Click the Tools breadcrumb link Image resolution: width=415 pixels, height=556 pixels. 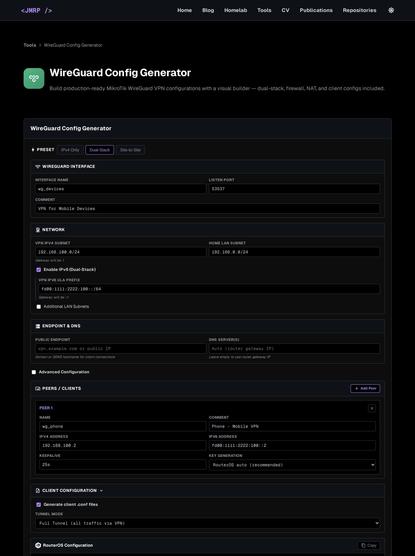coord(30,45)
